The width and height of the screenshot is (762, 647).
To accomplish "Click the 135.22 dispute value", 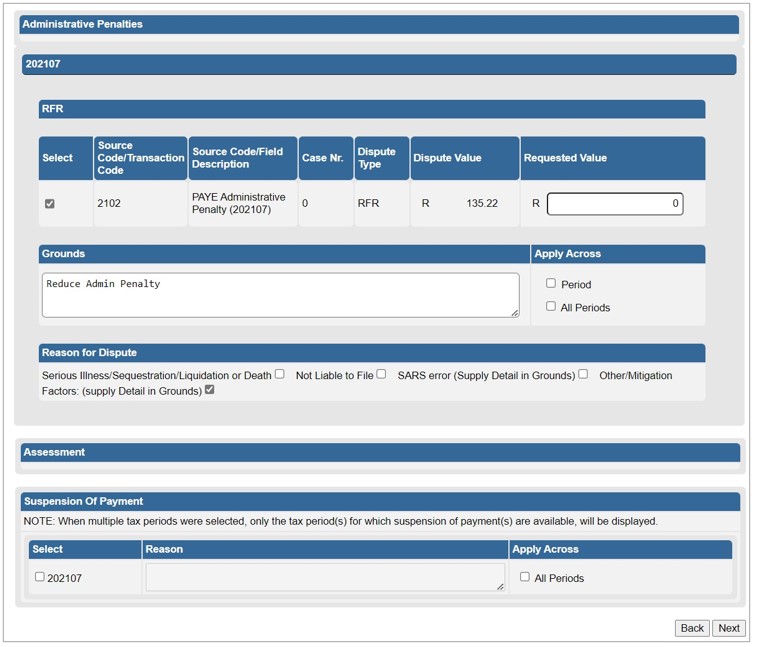I will click(482, 204).
